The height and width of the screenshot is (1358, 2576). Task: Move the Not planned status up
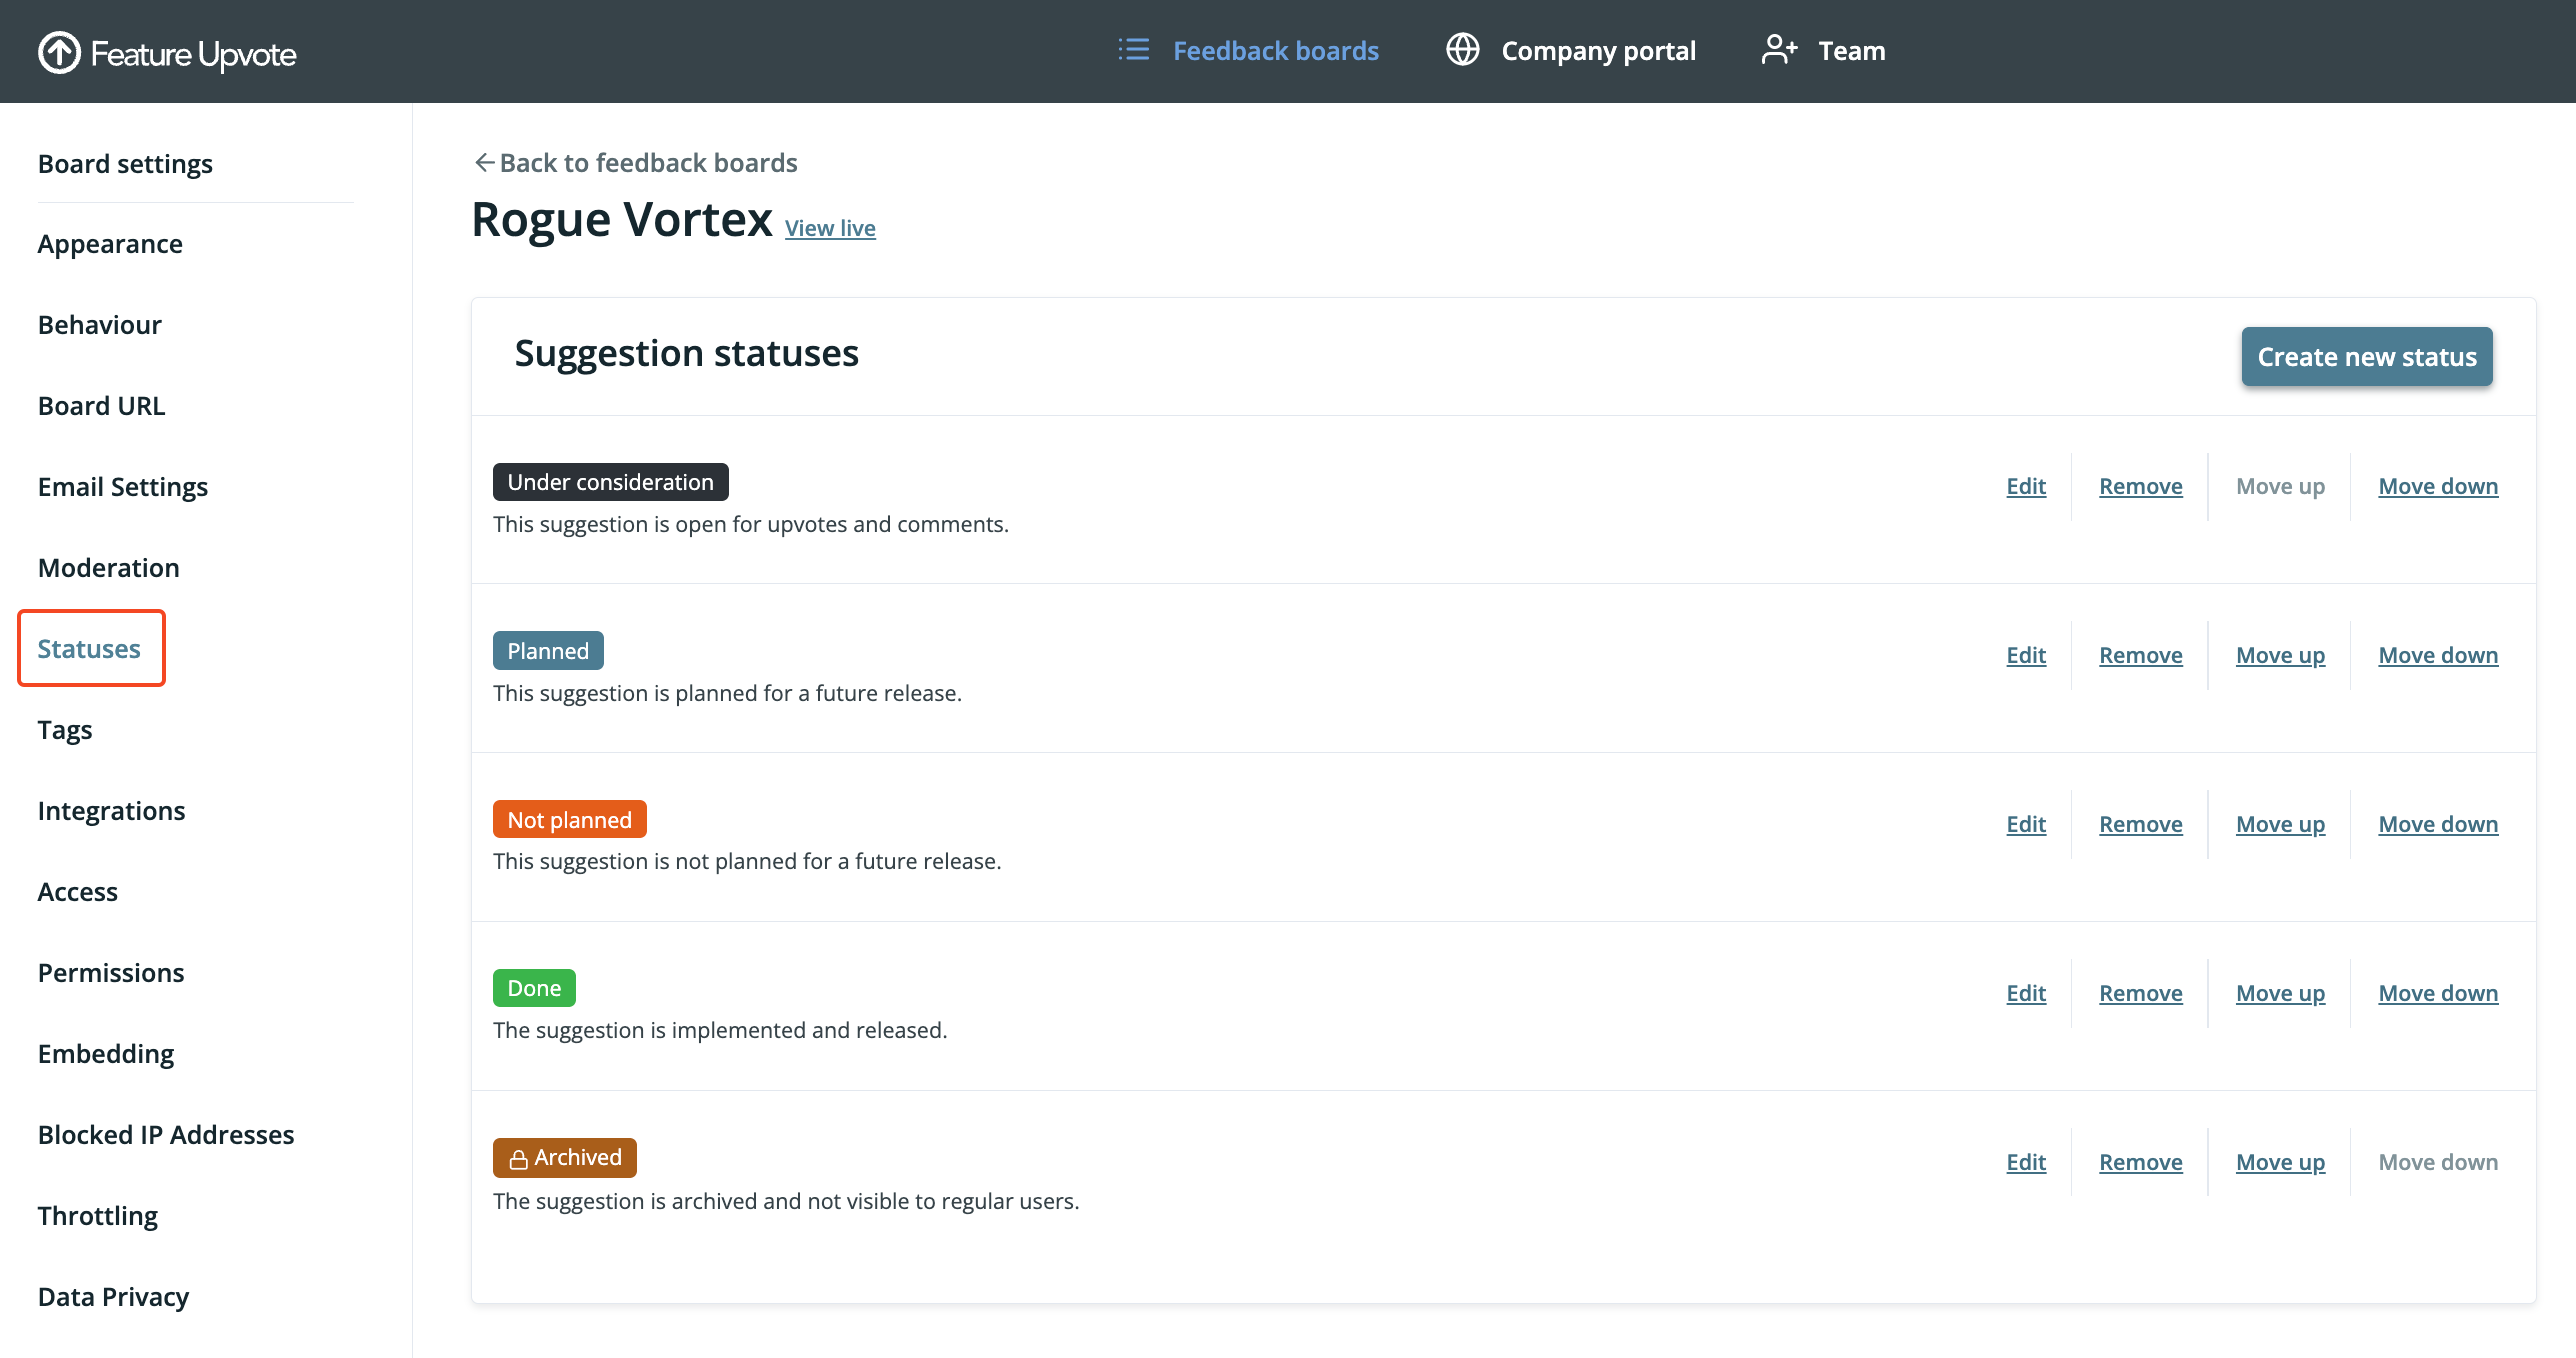coord(2279,824)
